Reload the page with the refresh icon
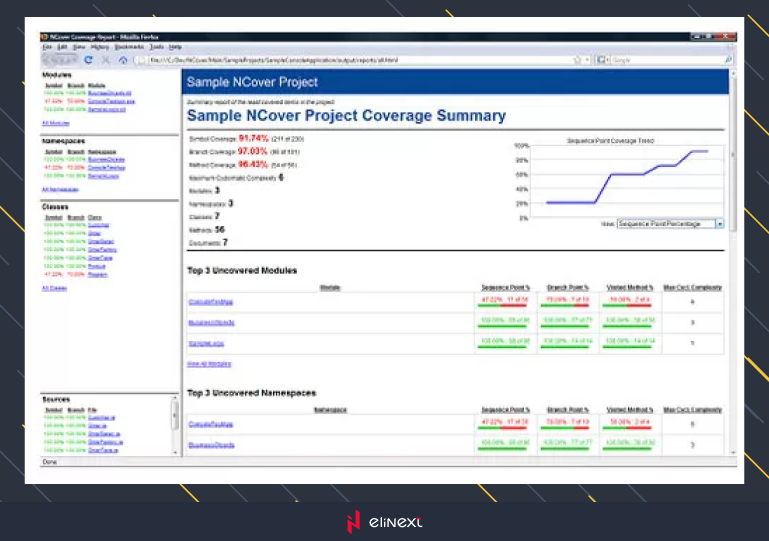This screenshot has width=769, height=541. click(x=90, y=60)
